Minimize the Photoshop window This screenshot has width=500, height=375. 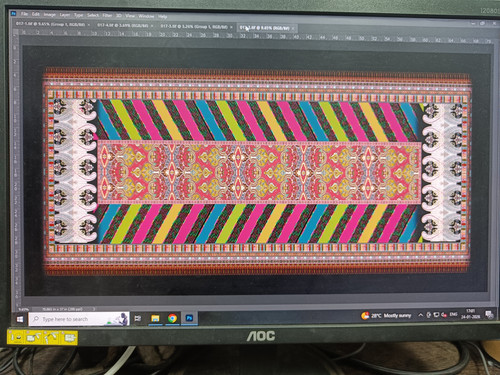[x=473, y=23]
